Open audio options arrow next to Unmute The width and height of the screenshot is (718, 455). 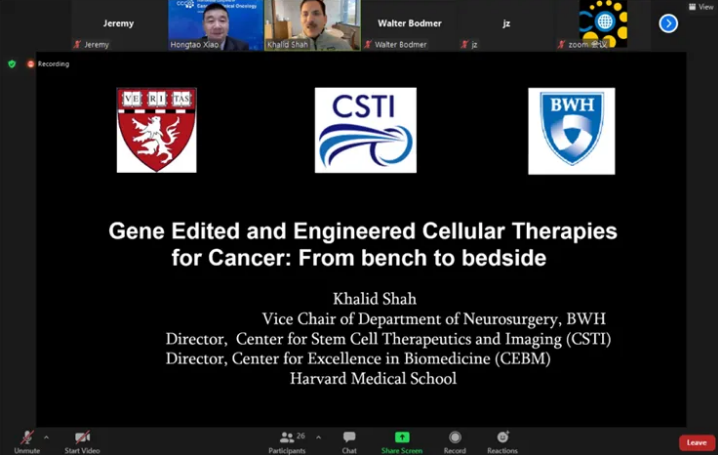pos(46,438)
